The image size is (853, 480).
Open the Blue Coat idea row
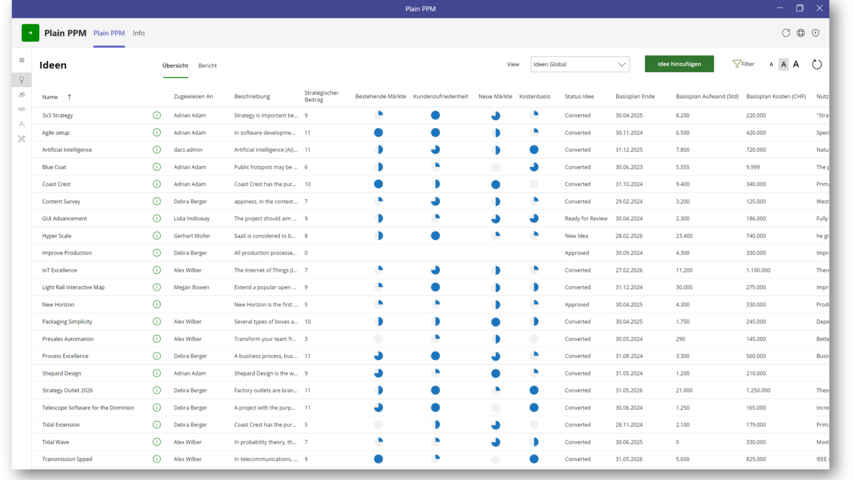(54, 167)
